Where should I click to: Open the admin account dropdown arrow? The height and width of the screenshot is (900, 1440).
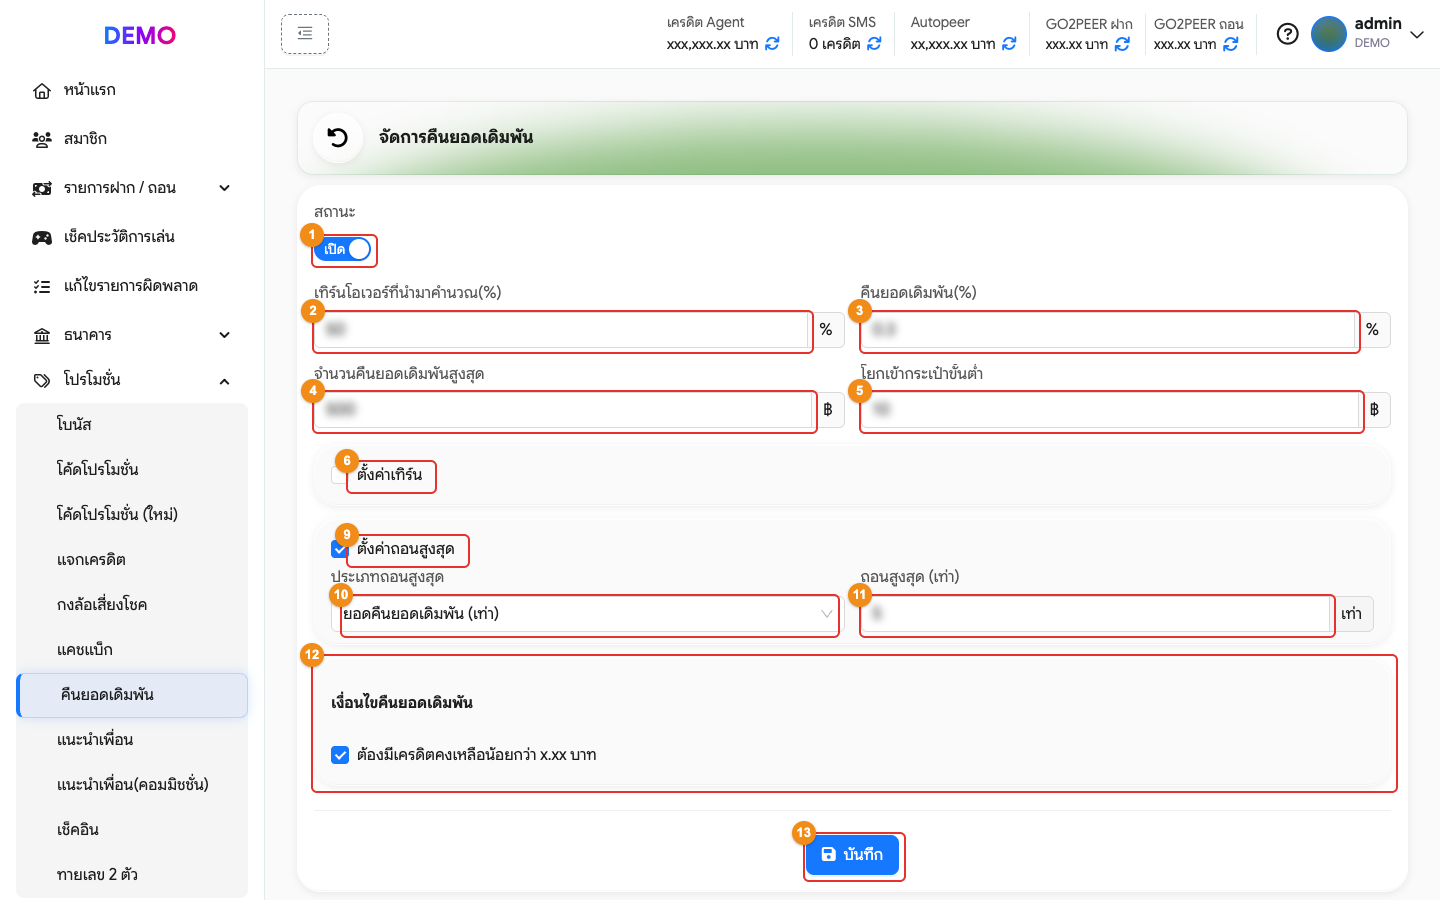(1417, 34)
